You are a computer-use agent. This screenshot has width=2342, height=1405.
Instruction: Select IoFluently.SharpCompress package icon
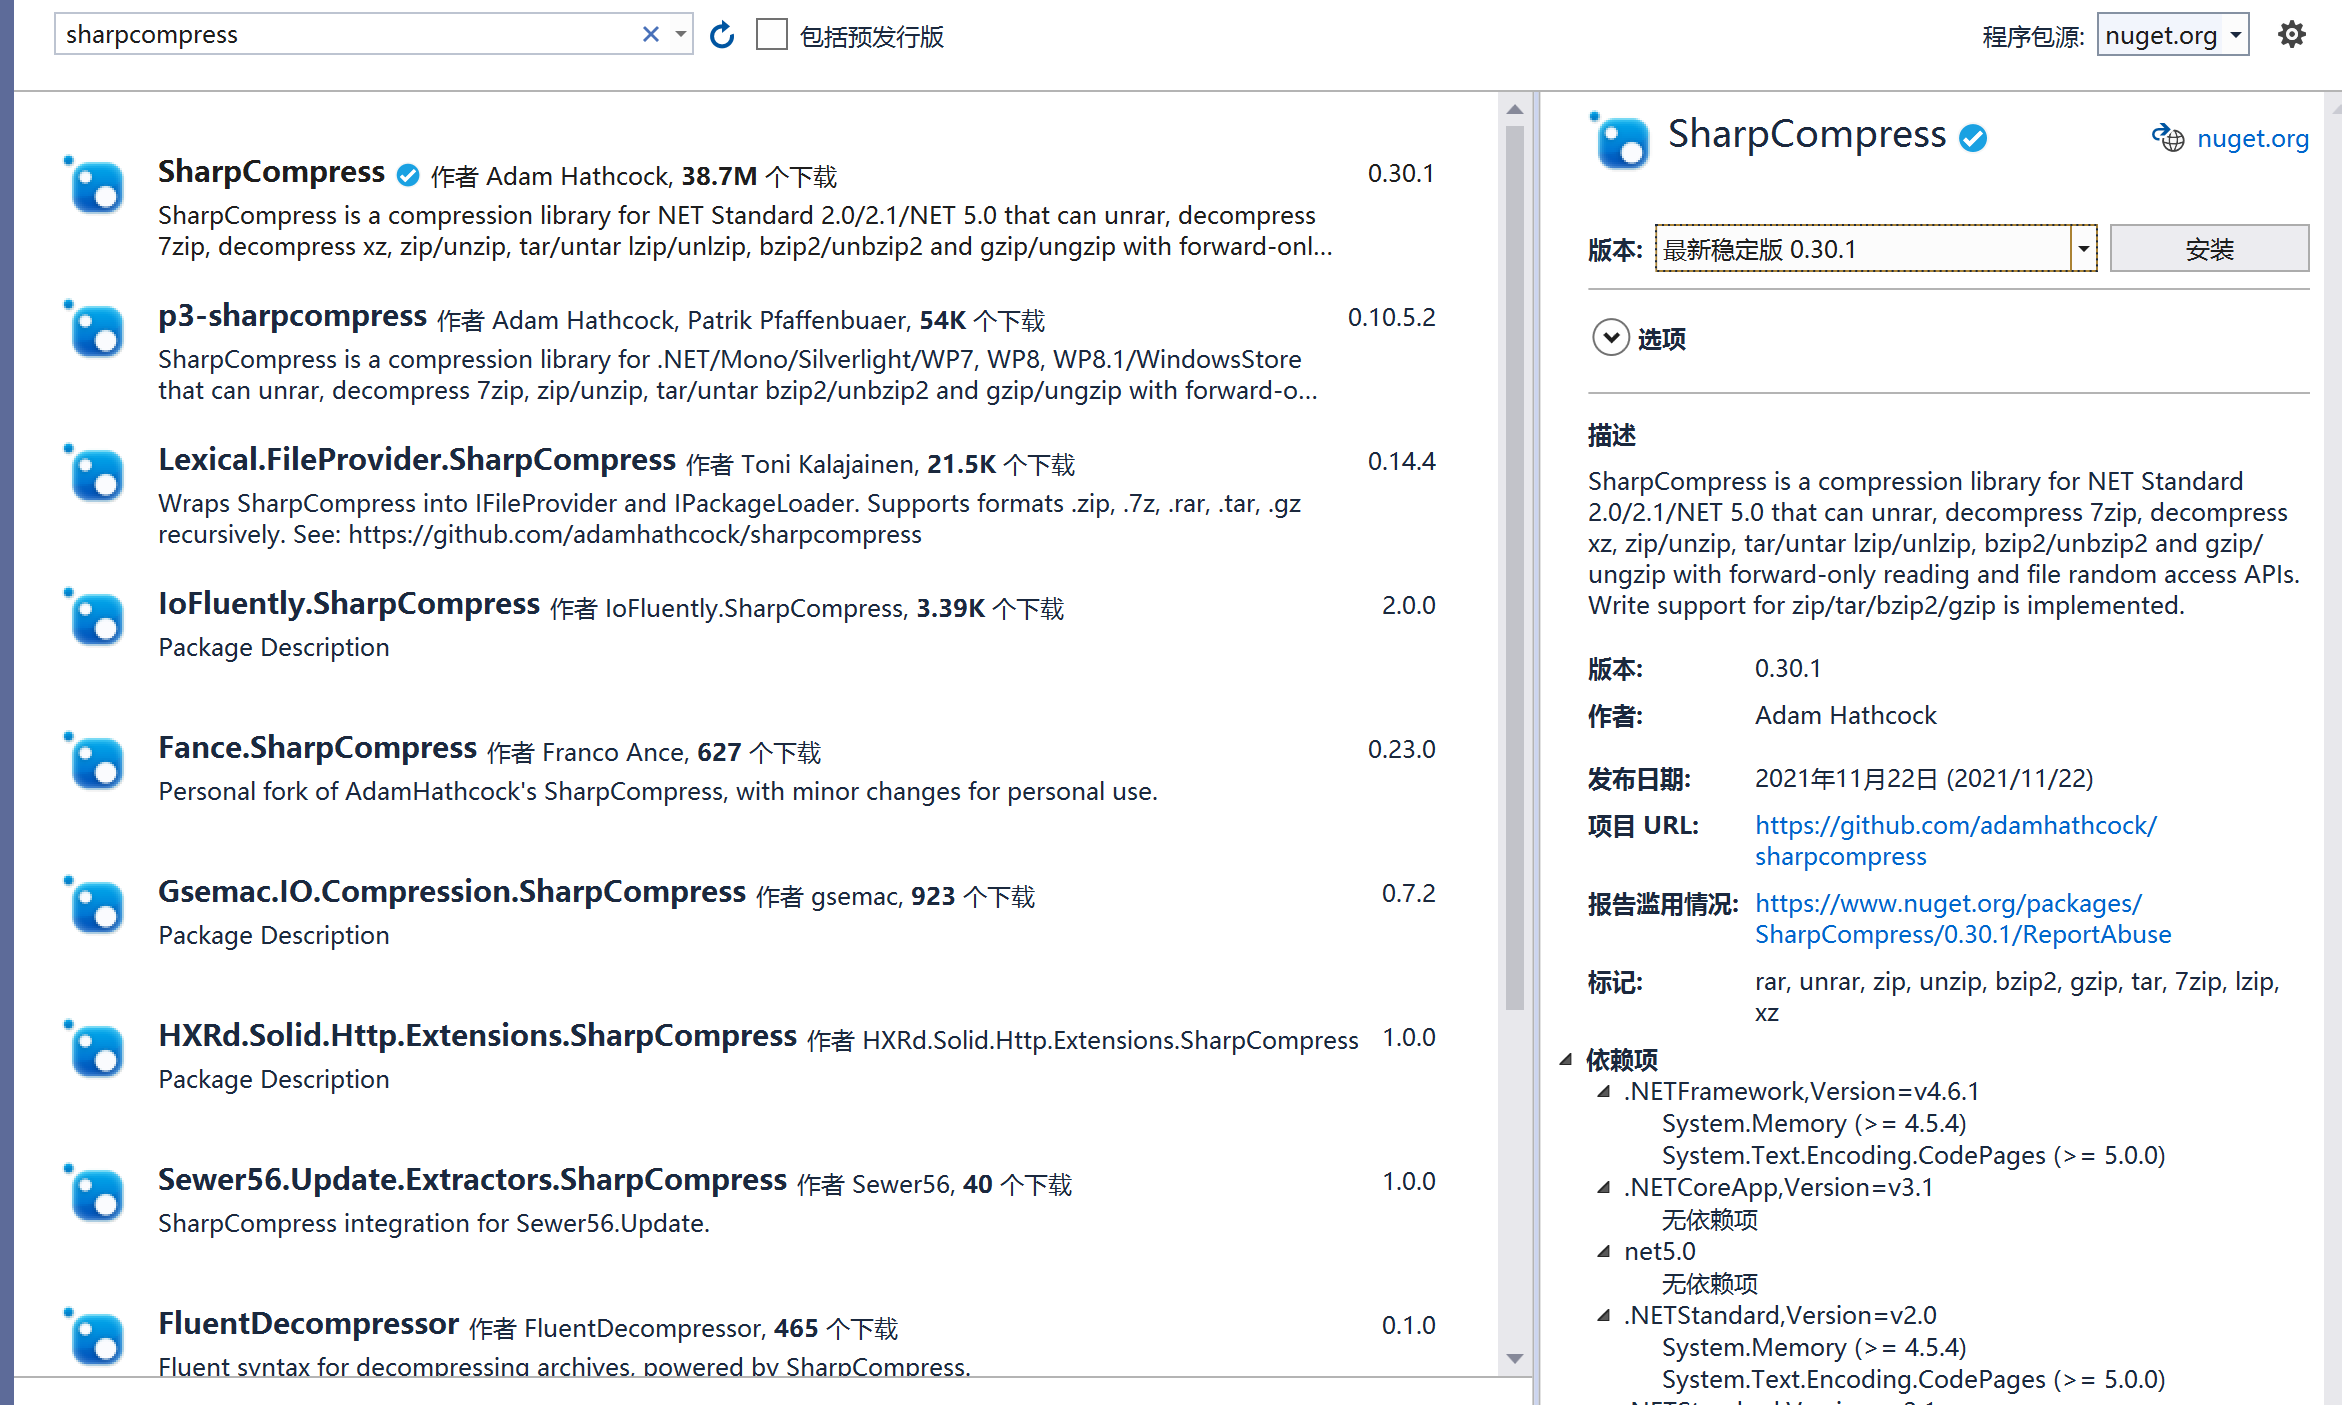(94, 618)
